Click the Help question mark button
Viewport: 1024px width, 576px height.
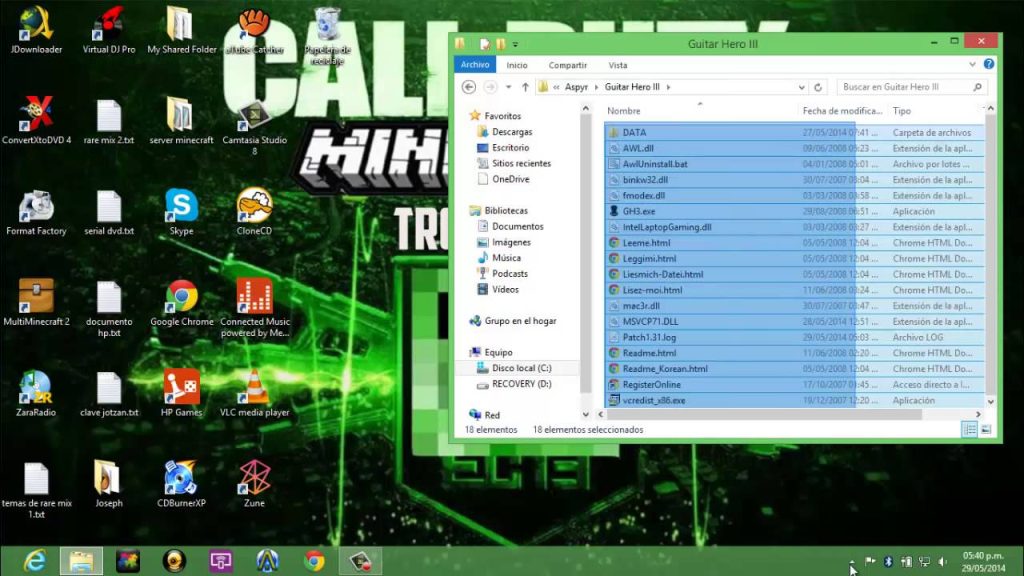(988, 64)
